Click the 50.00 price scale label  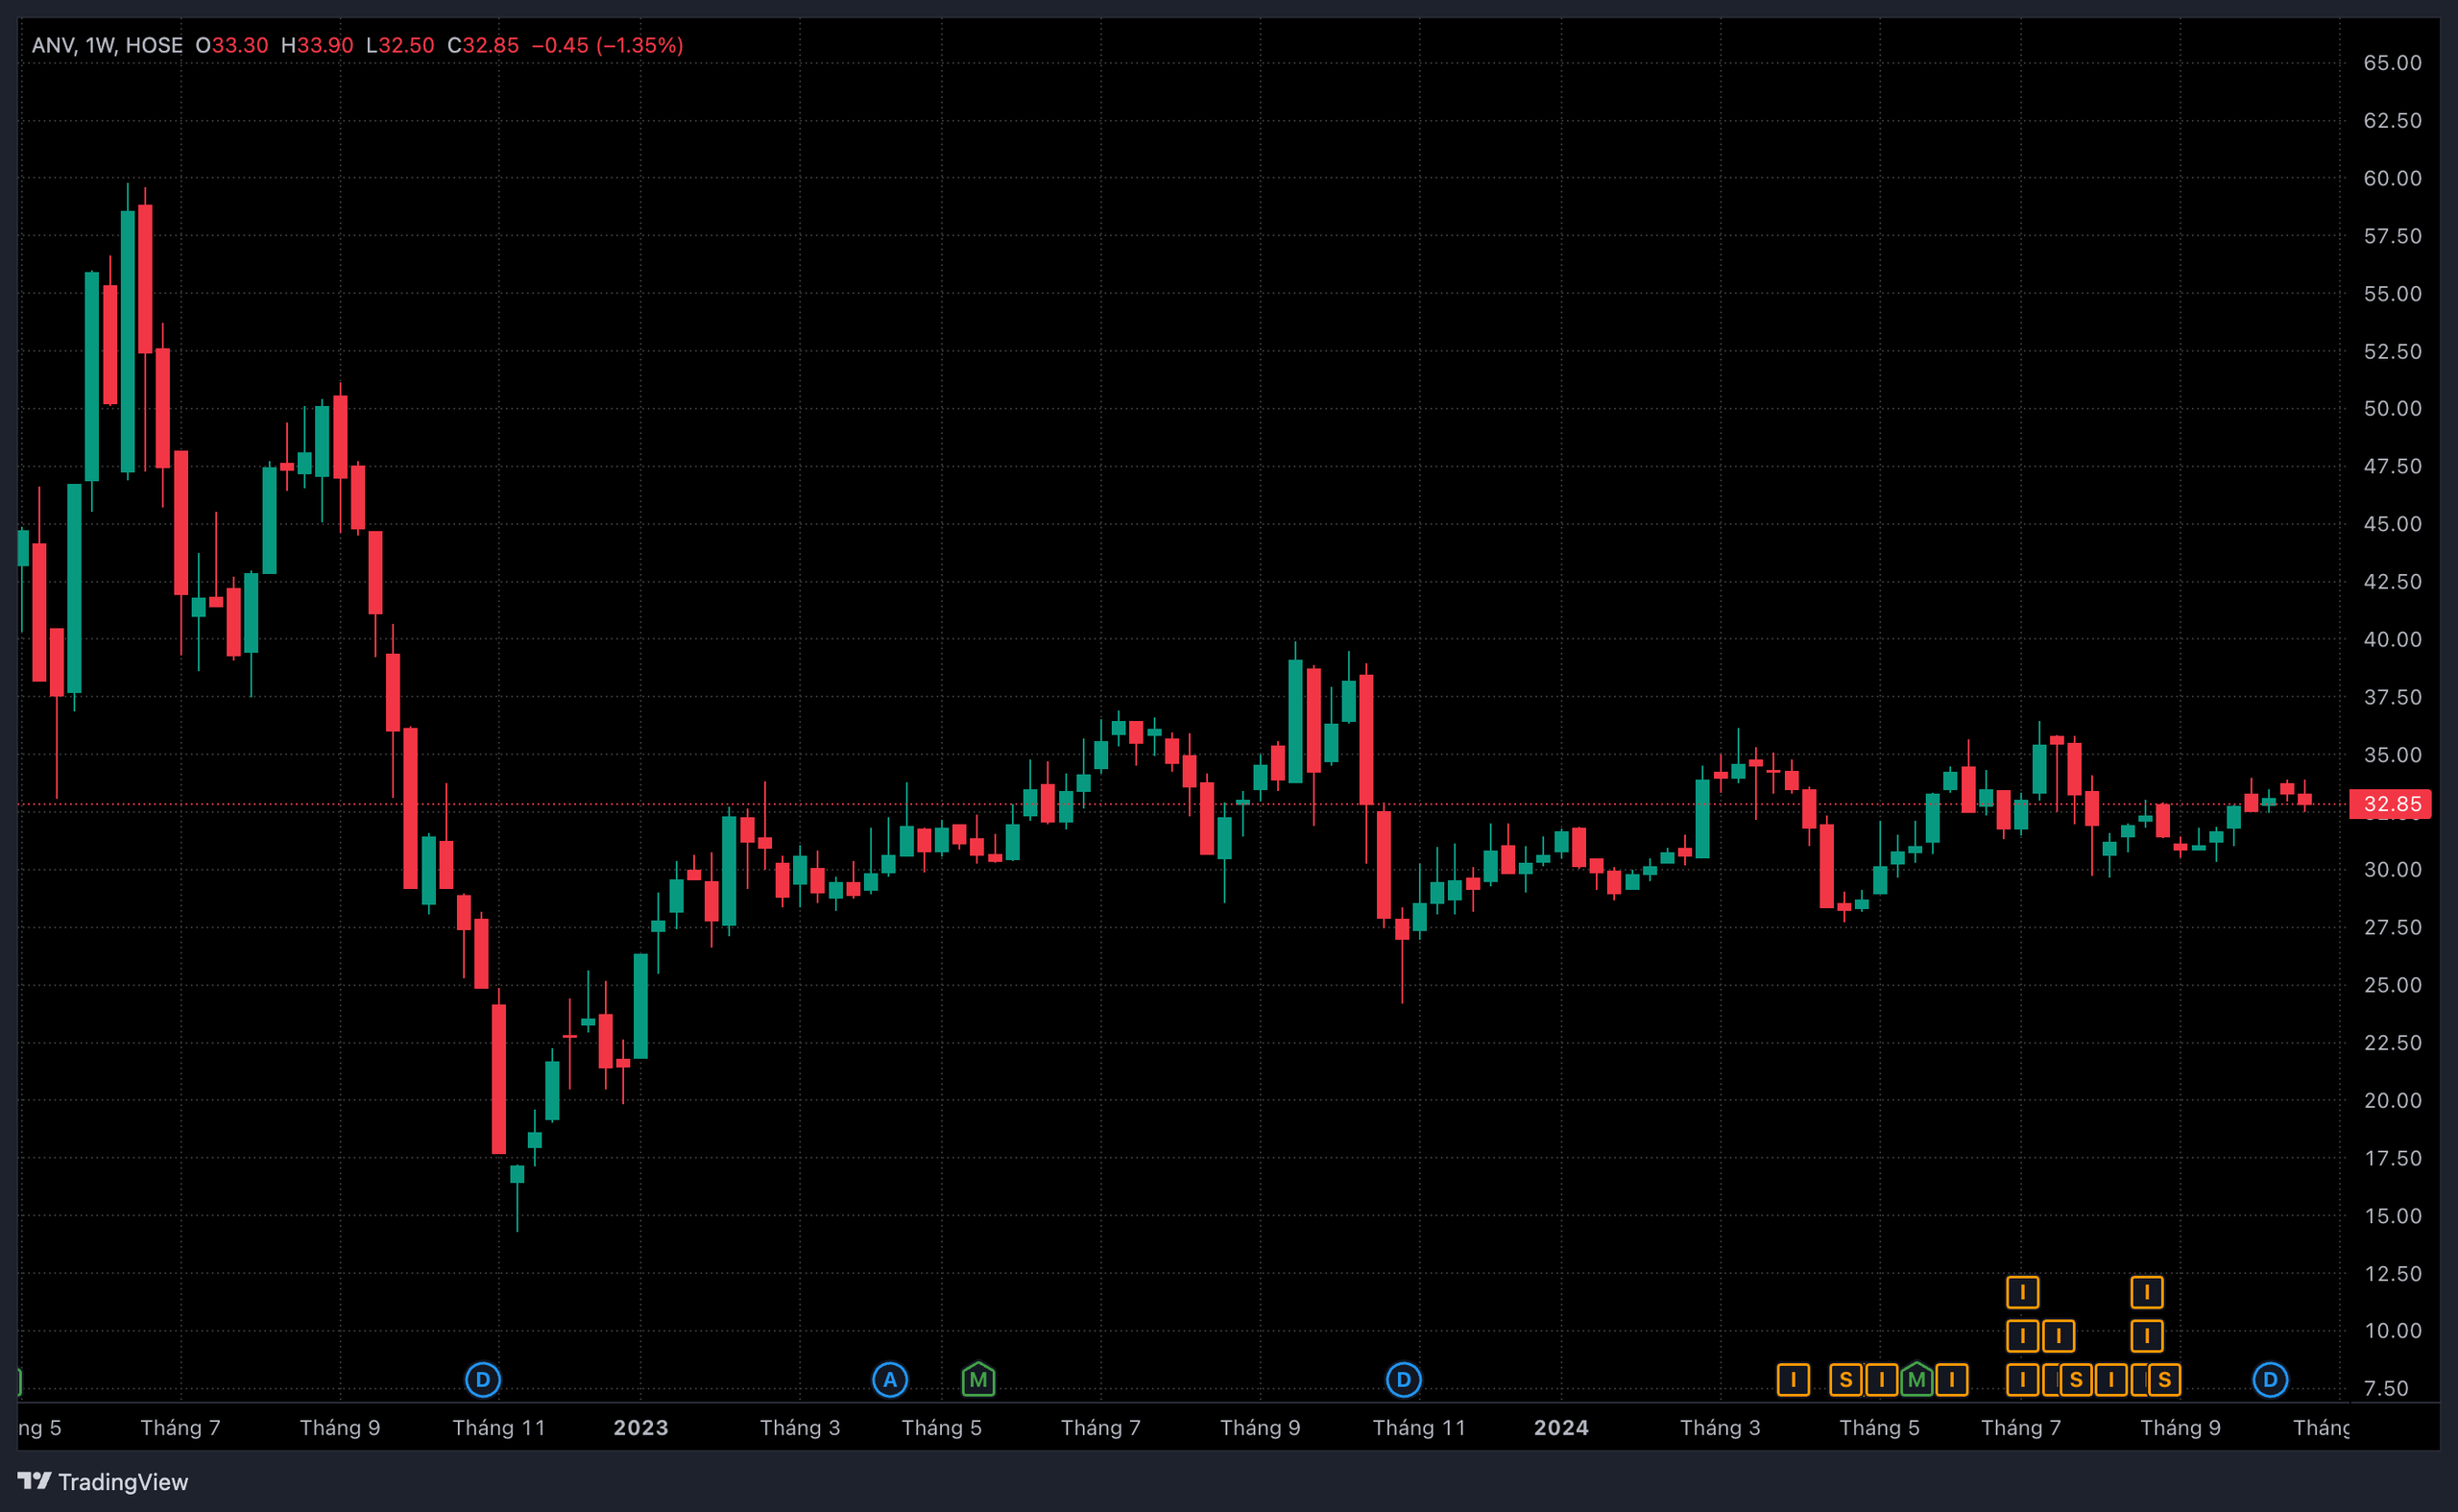coord(2393,408)
